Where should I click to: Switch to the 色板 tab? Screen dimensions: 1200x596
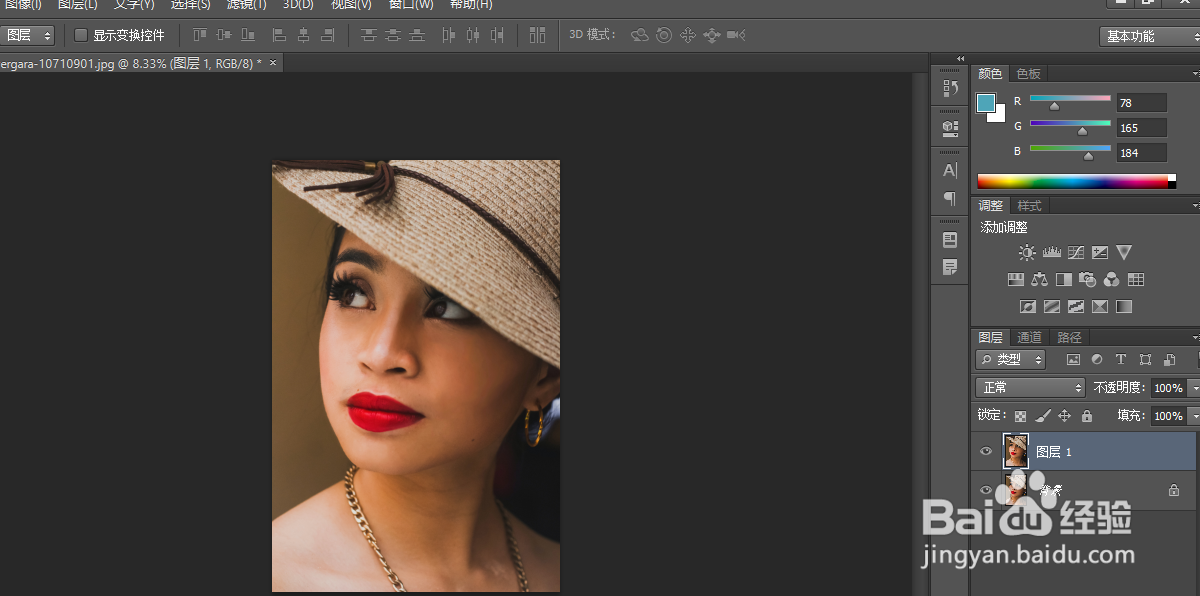click(1028, 73)
